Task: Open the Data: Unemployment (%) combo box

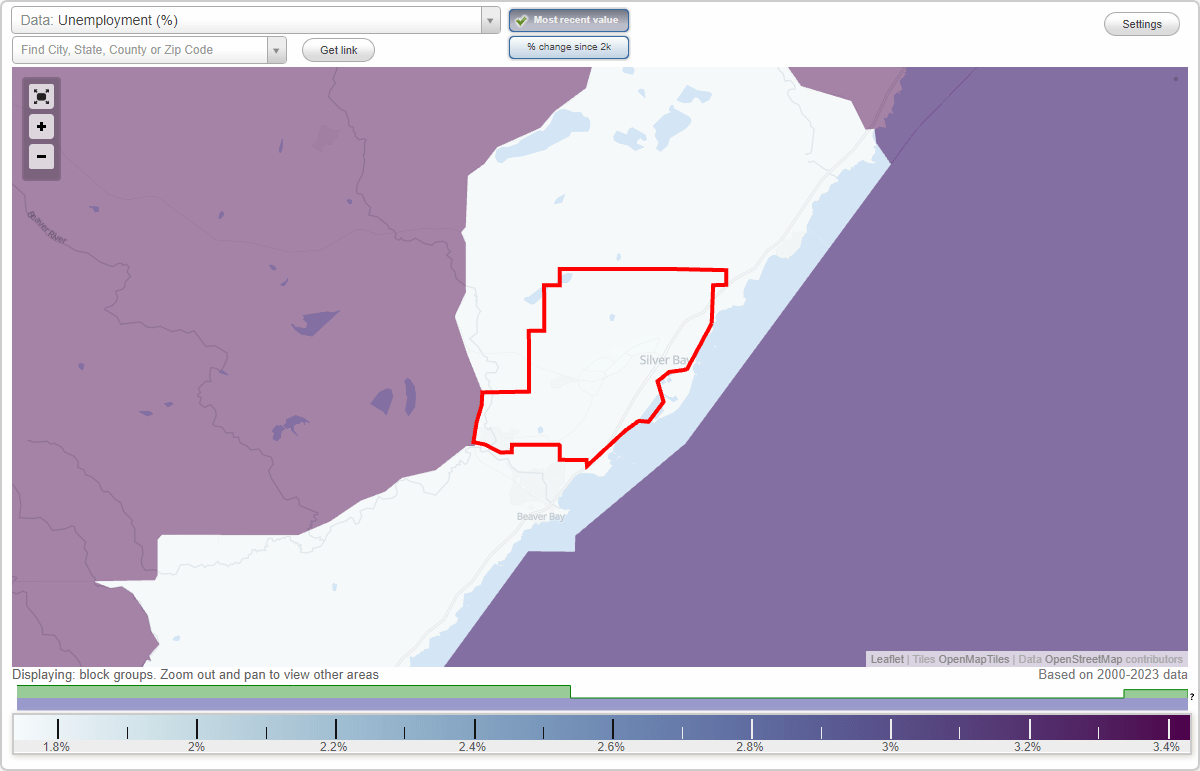Action: tap(256, 20)
